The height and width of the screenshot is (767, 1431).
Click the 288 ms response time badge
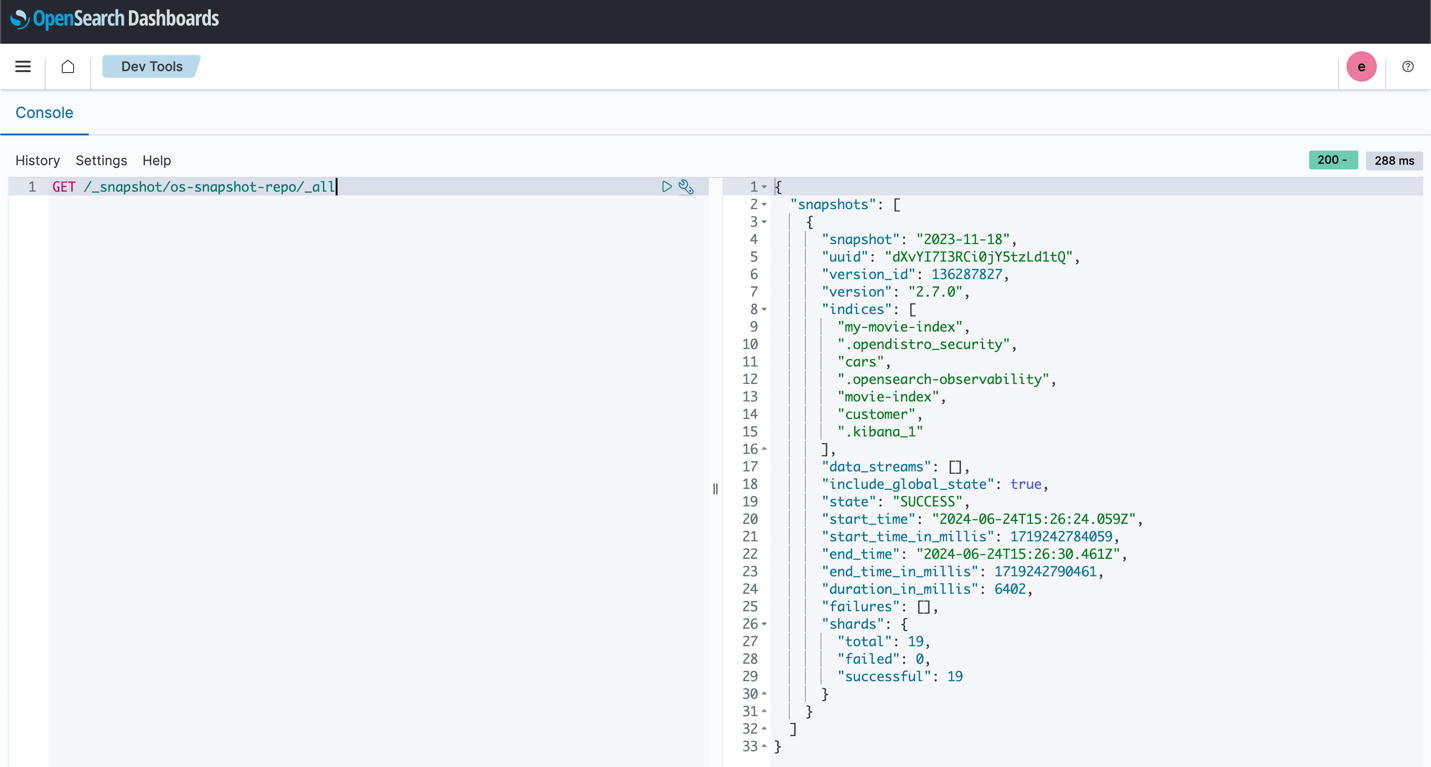tap(1394, 160)
